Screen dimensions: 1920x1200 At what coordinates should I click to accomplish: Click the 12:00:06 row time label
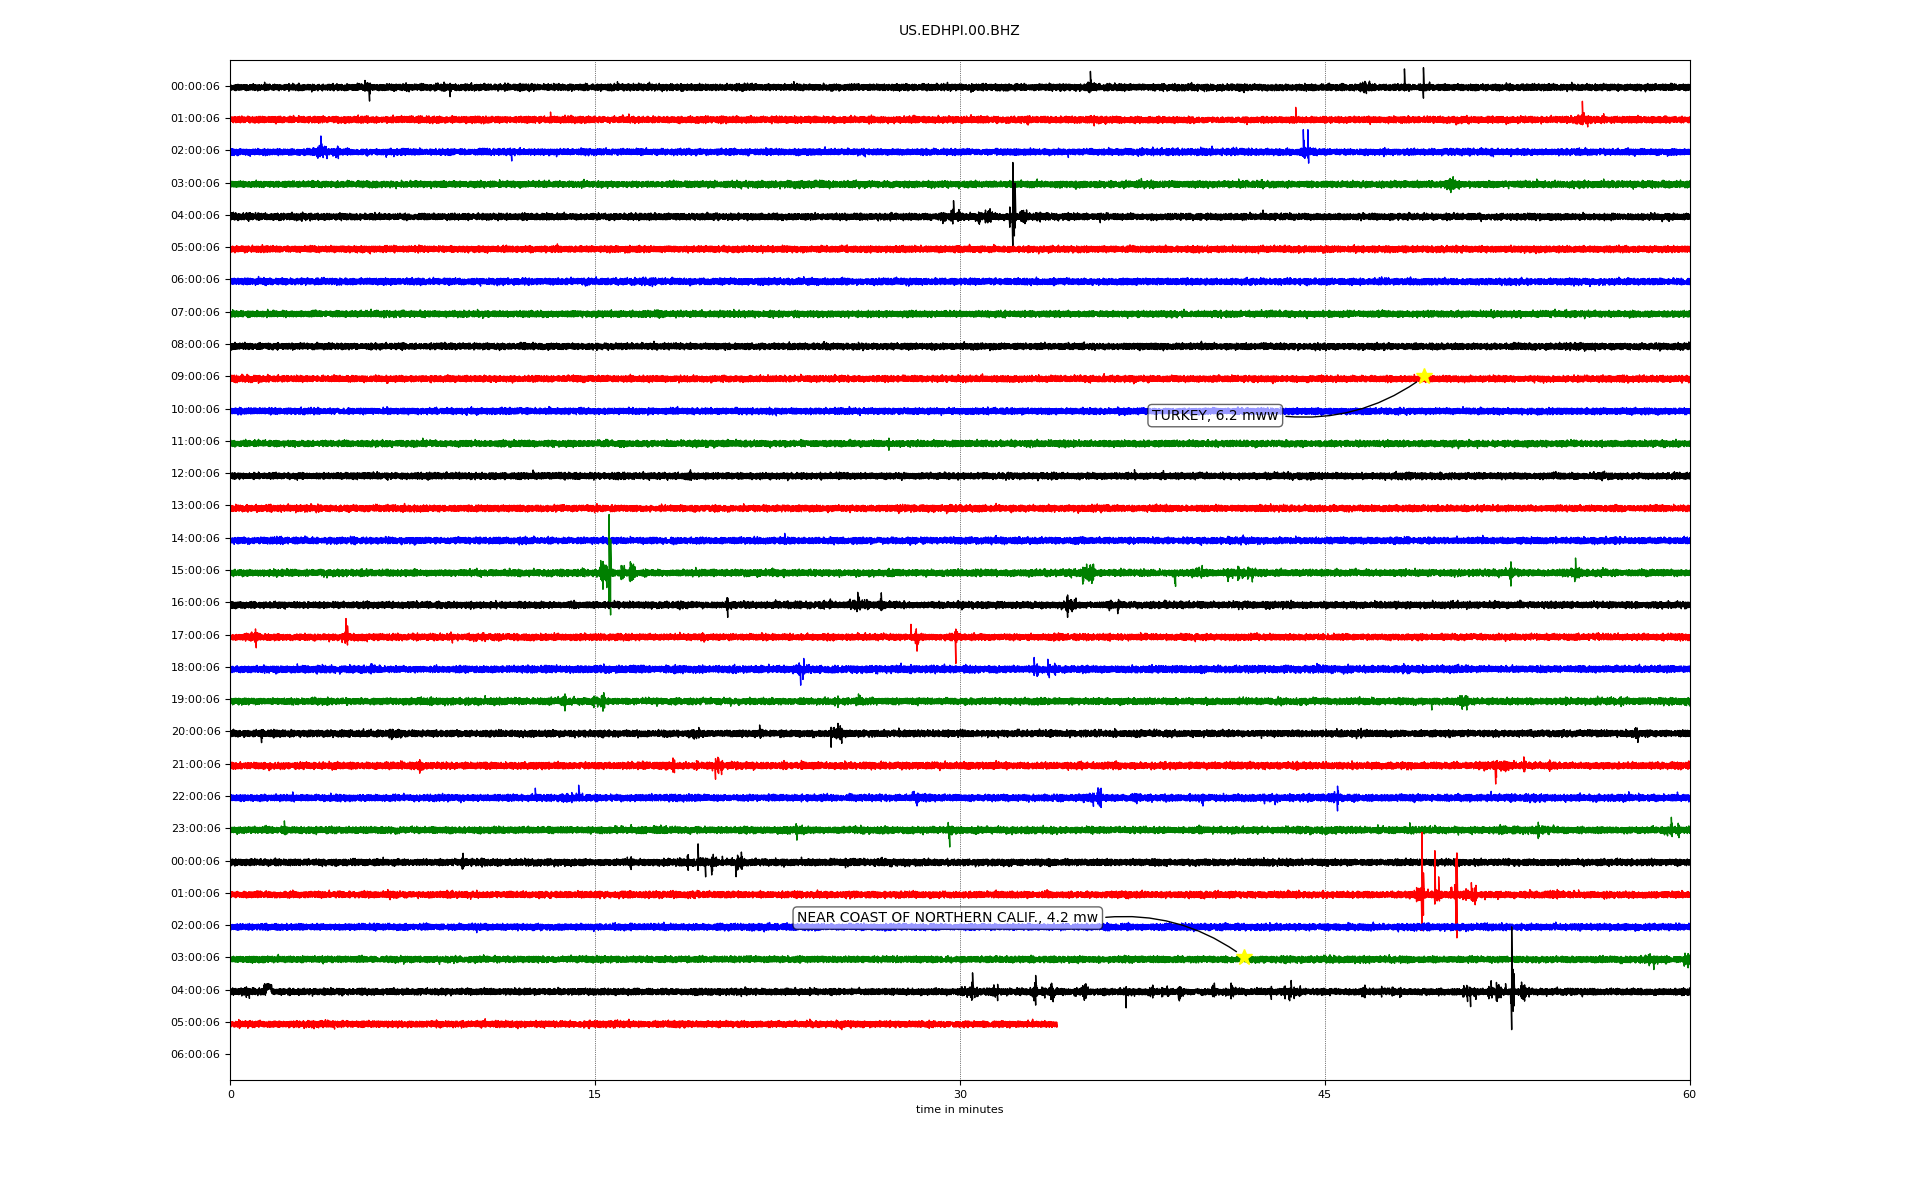pos(195,473)
